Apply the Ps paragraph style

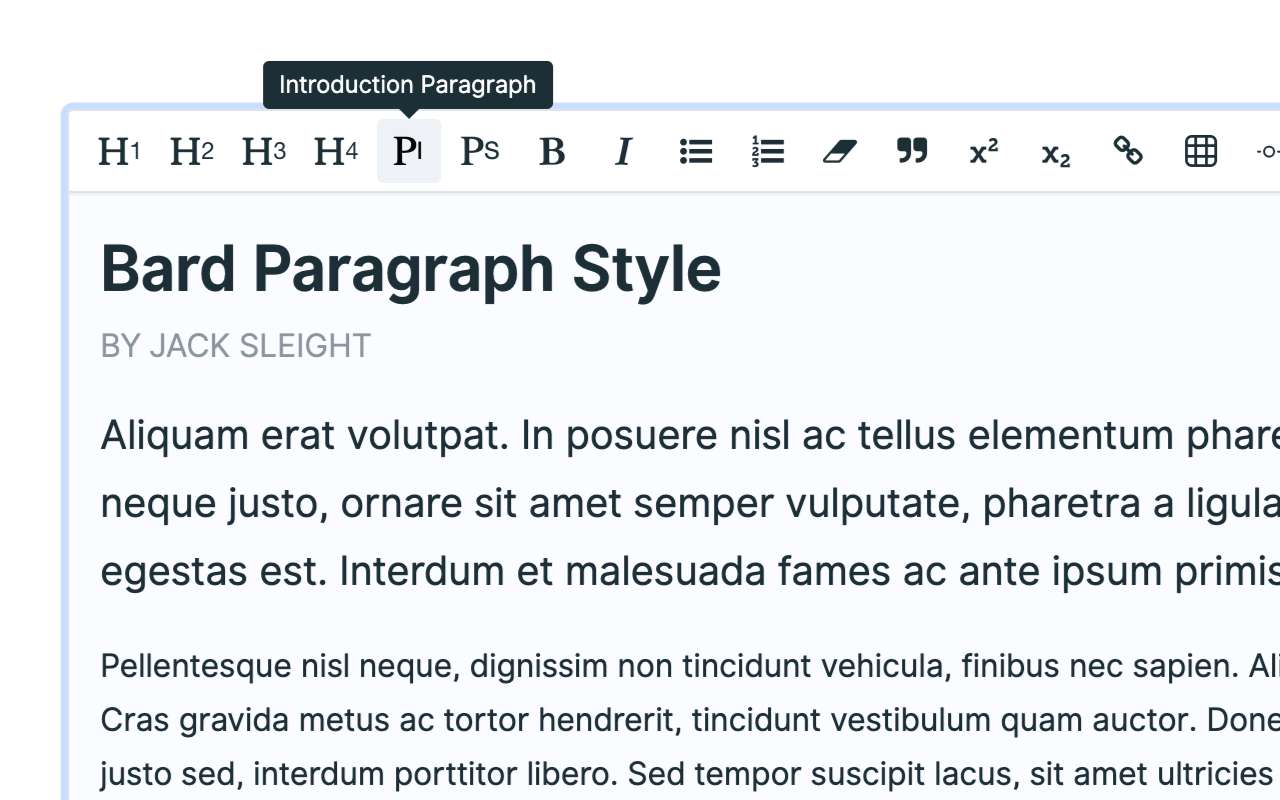[x=480, y=151]
